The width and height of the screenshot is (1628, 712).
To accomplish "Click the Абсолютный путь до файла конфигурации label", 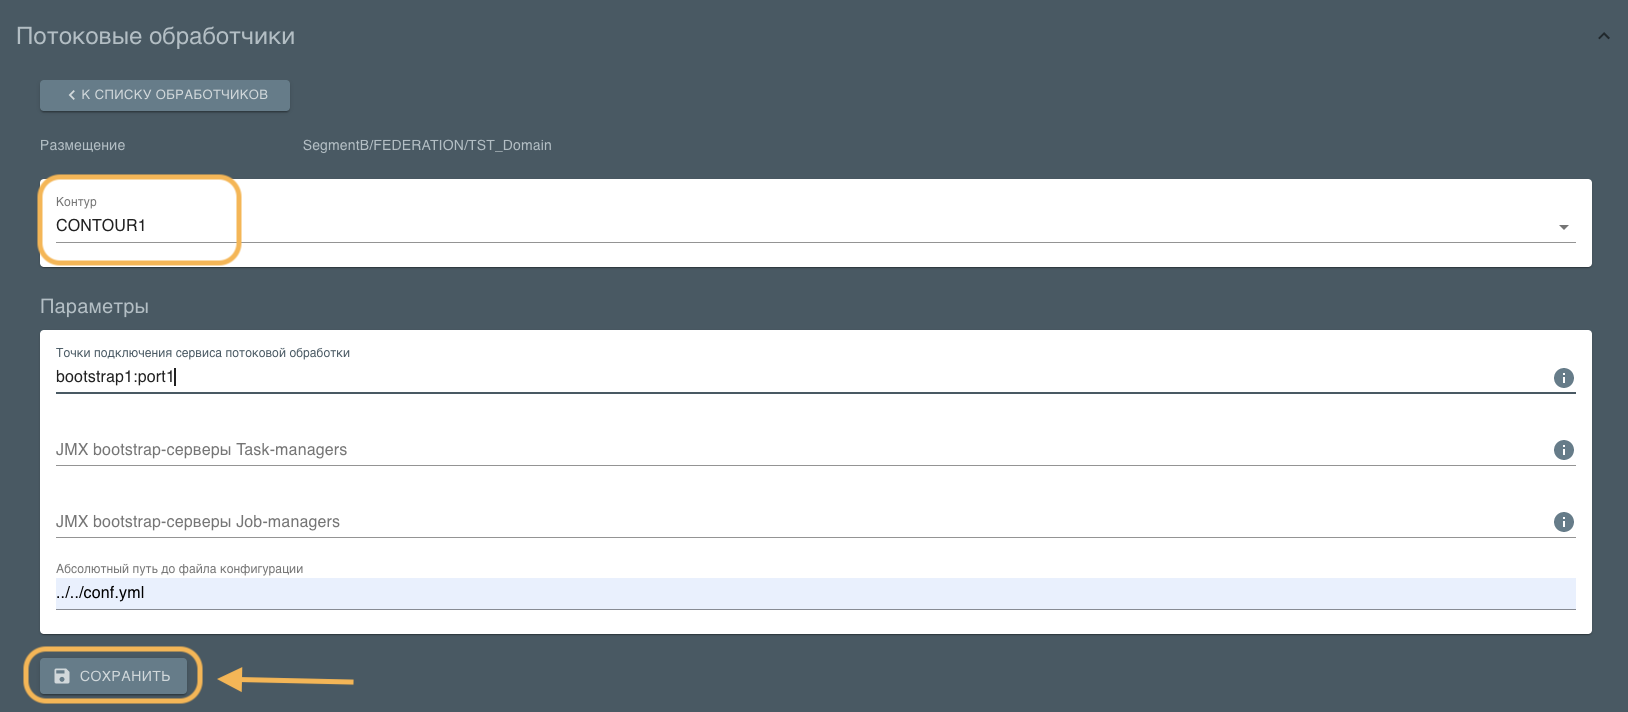I will pos(179,569).
